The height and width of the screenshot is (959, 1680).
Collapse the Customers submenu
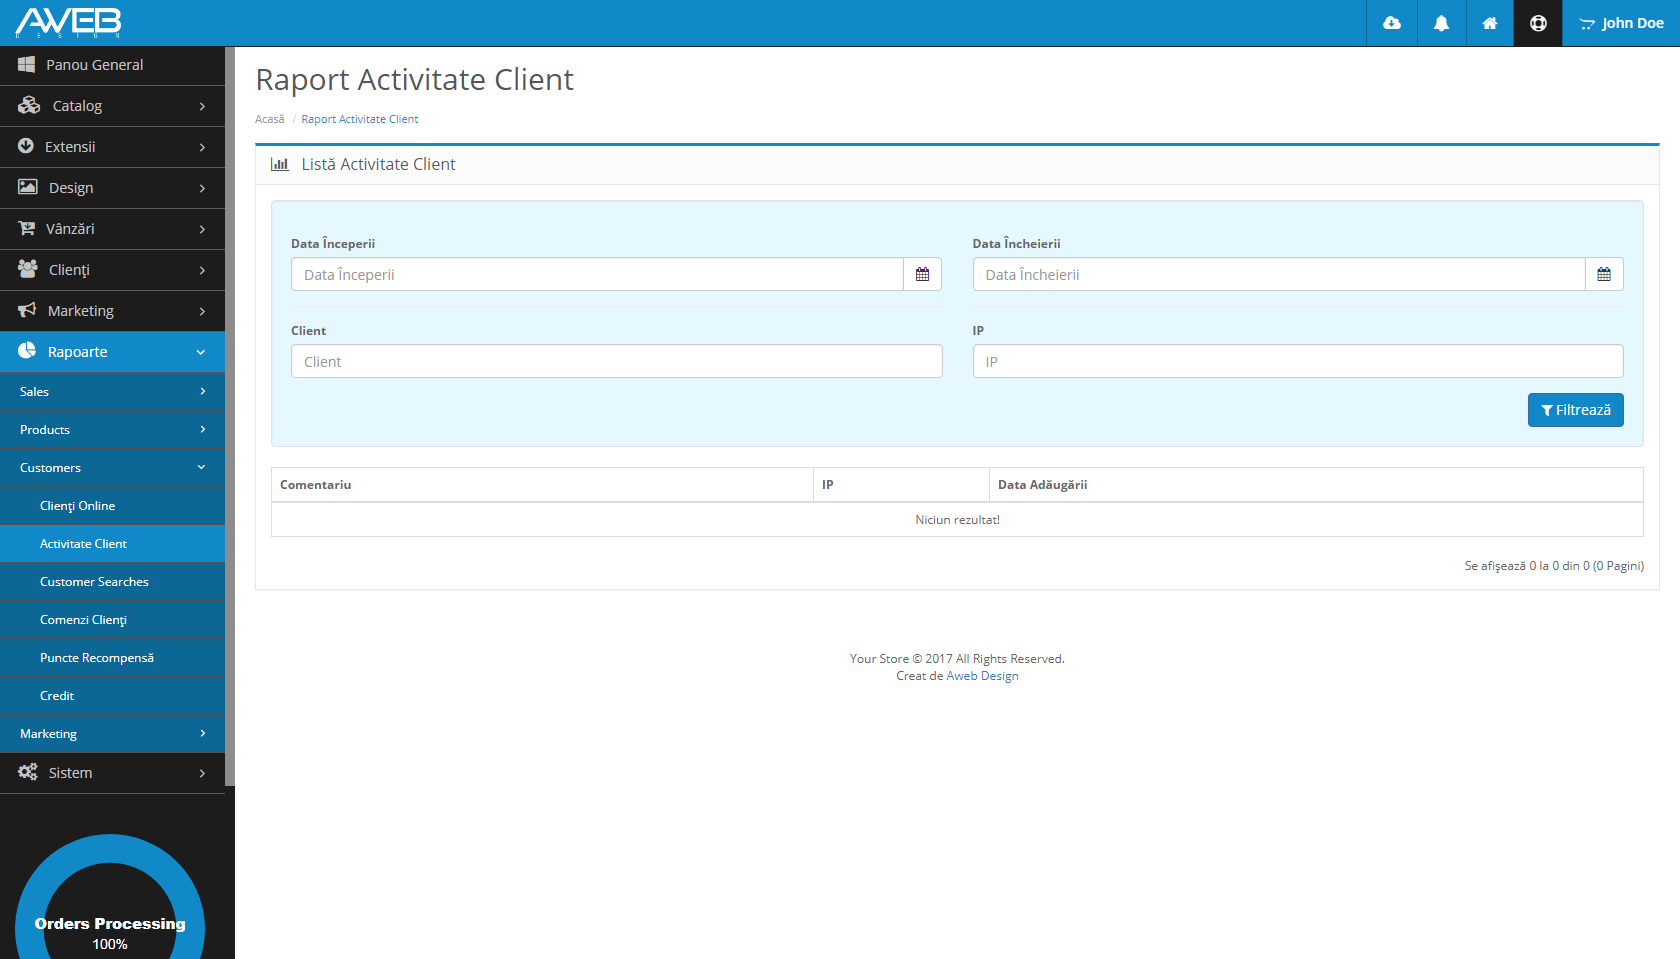click(112, 468)
